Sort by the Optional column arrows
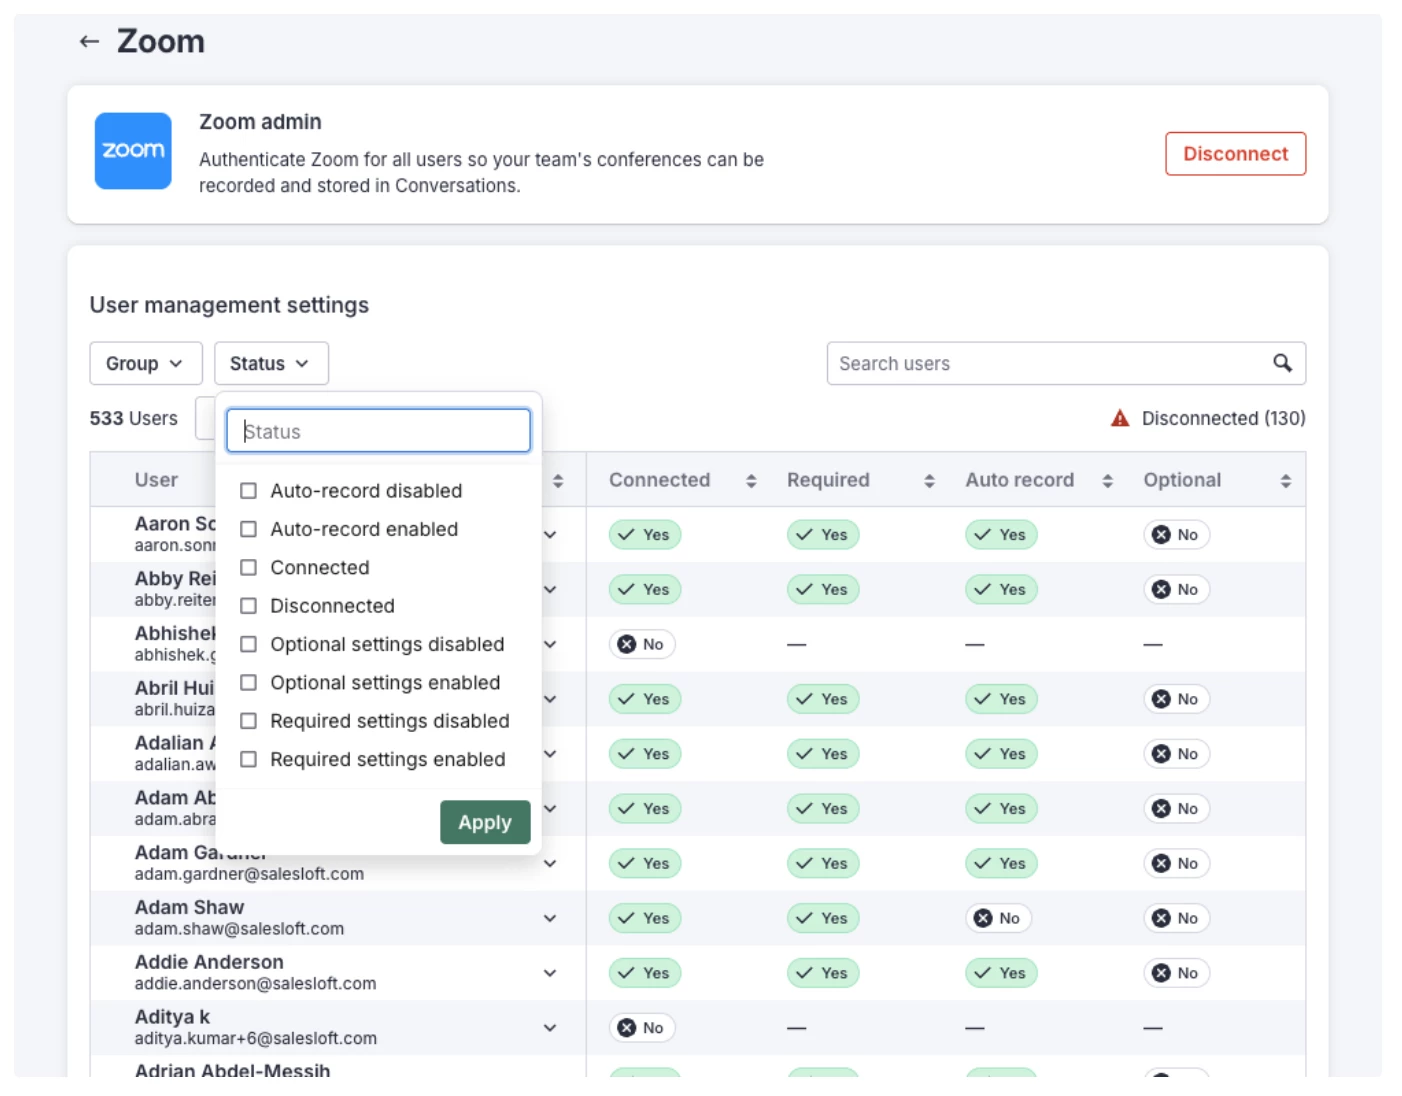Viewport: 1402px width, 1096px height. point(1285,481)
